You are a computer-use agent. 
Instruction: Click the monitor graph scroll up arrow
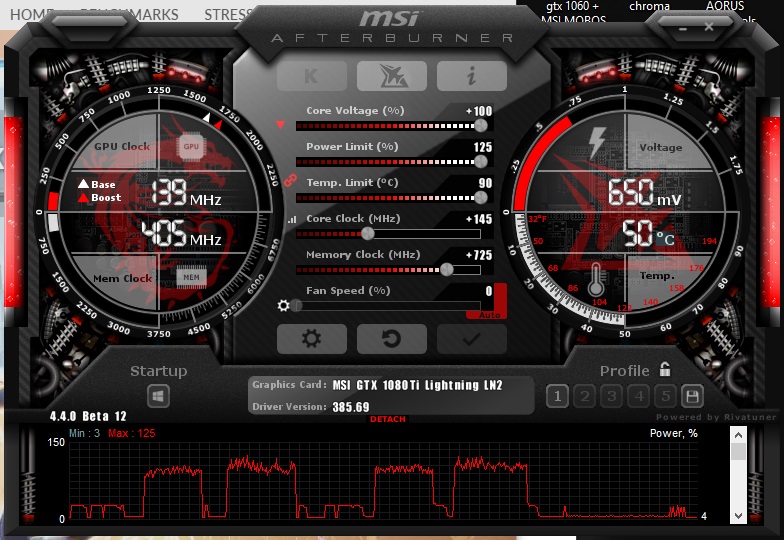tap(738, 434)
